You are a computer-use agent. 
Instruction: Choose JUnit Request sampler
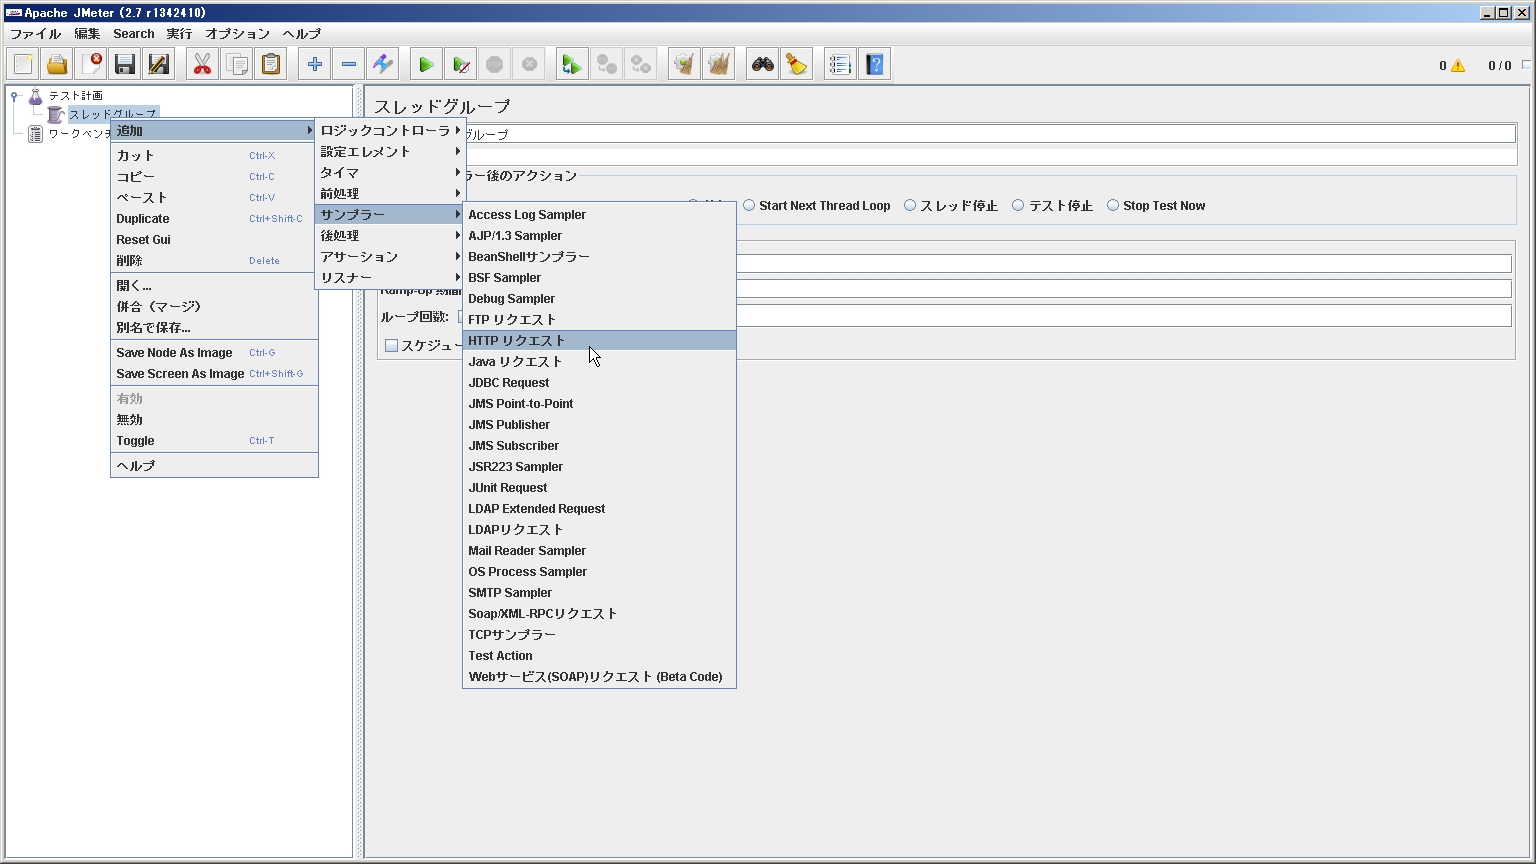click(599, 488)
